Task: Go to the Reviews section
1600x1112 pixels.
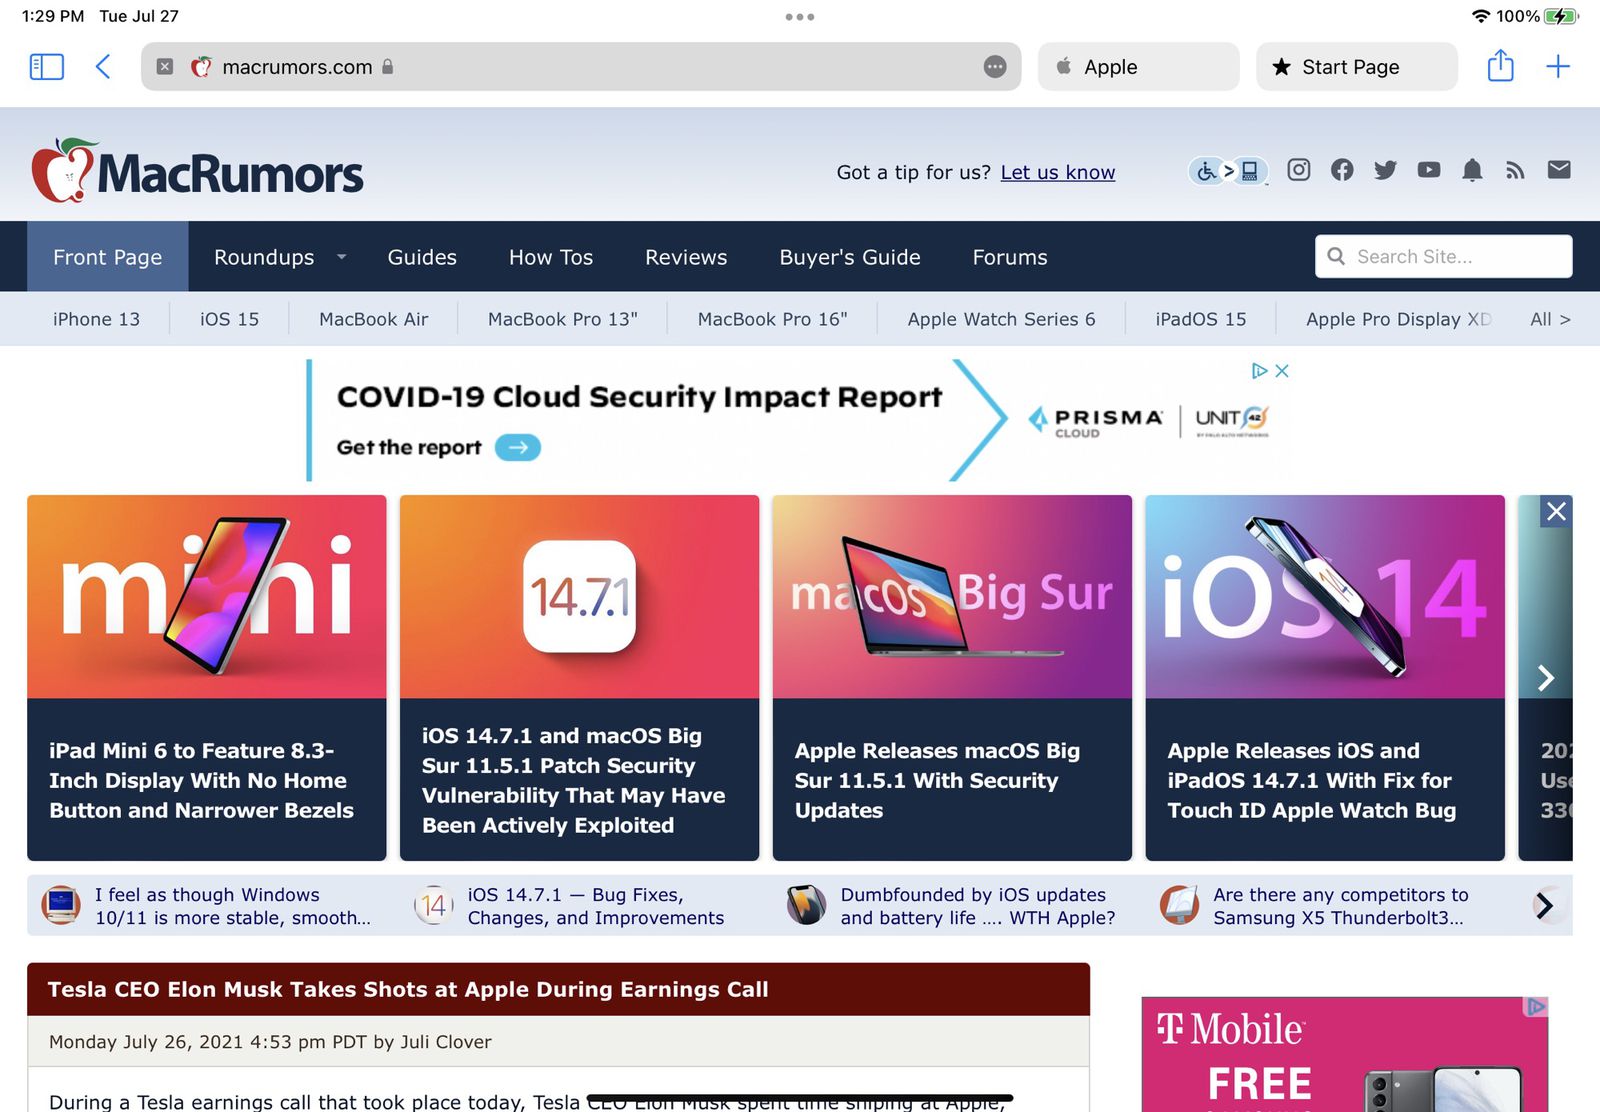Action: point(686,257)
